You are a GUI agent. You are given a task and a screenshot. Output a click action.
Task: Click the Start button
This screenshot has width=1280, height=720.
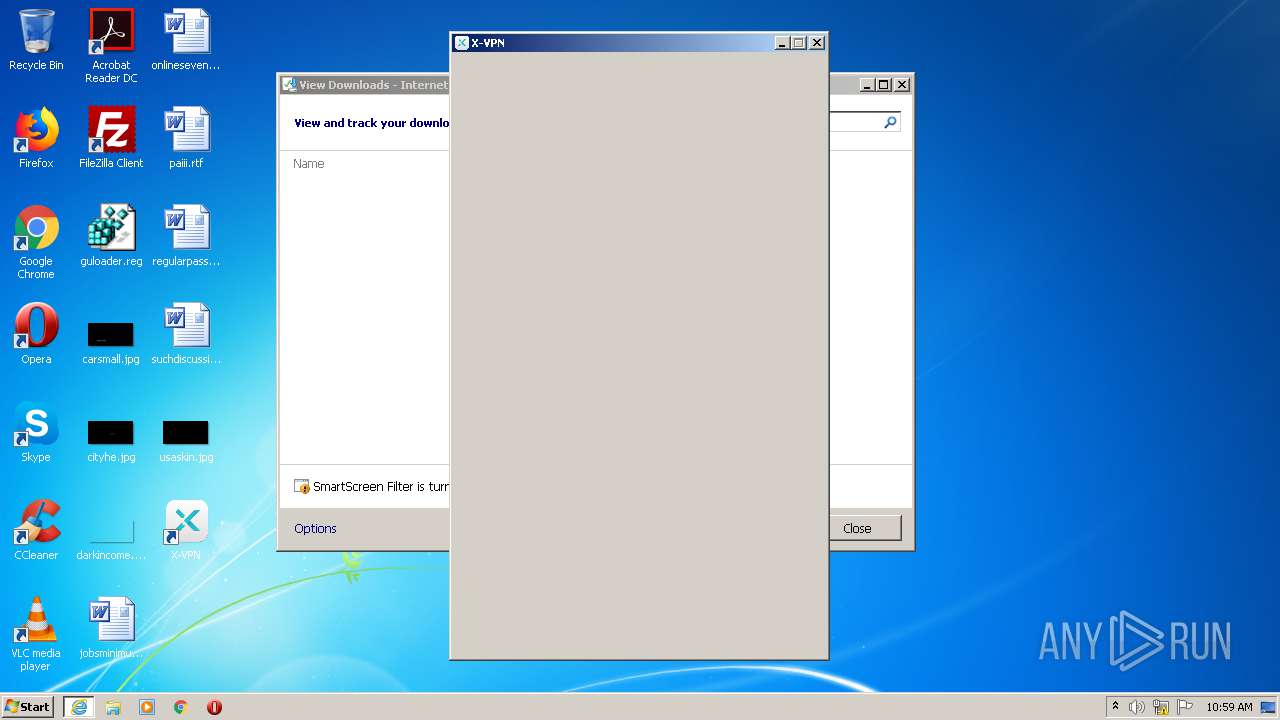pyautogui.click(x=28, y=706)
